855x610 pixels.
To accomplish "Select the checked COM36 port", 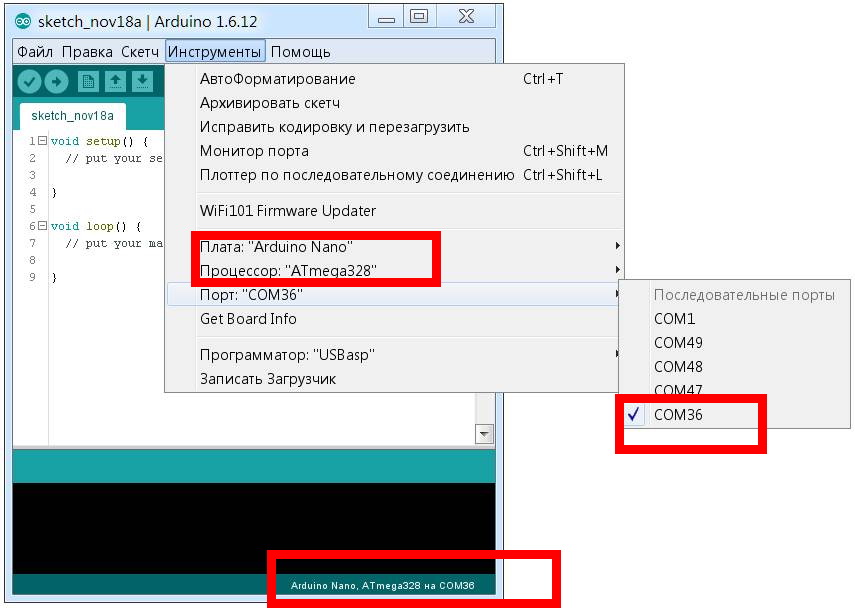I will pyautogui.click(x=680, y=414).
